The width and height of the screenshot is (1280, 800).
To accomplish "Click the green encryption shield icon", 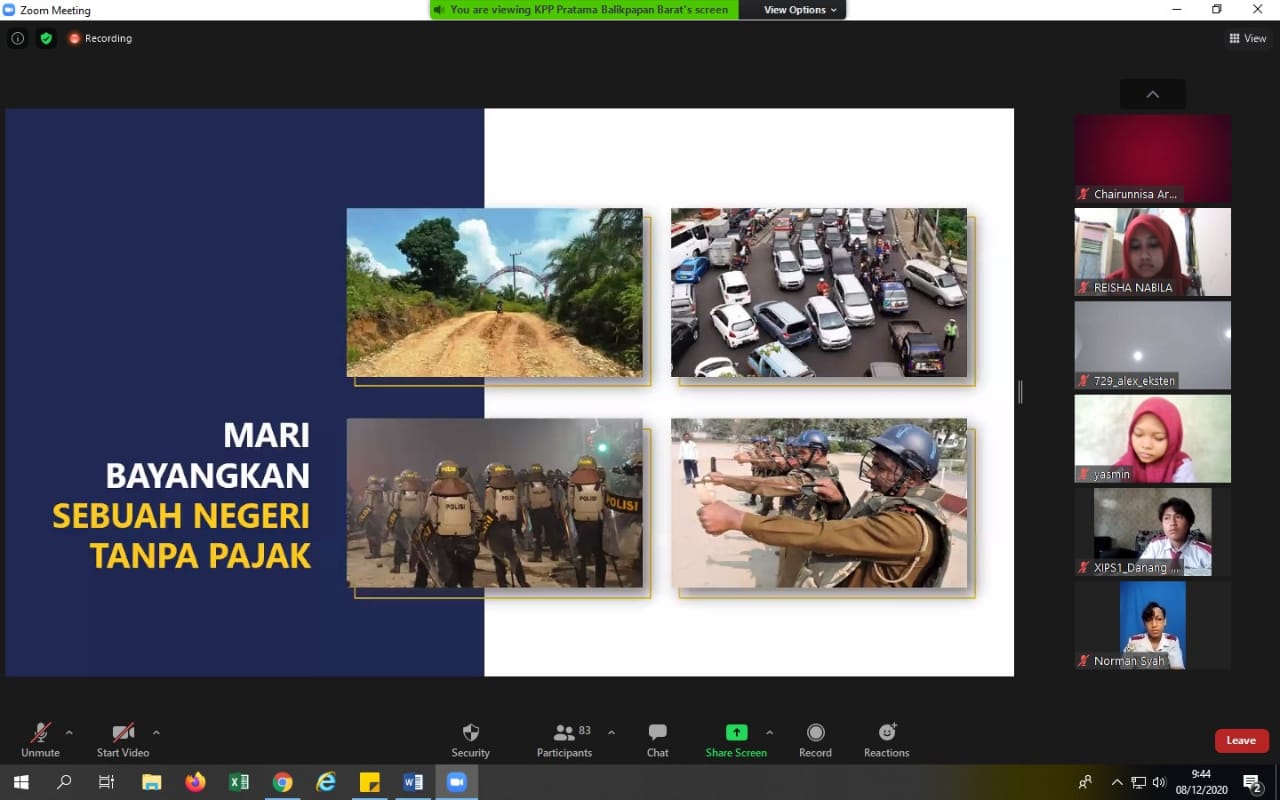I will click(x=46, y=38).
